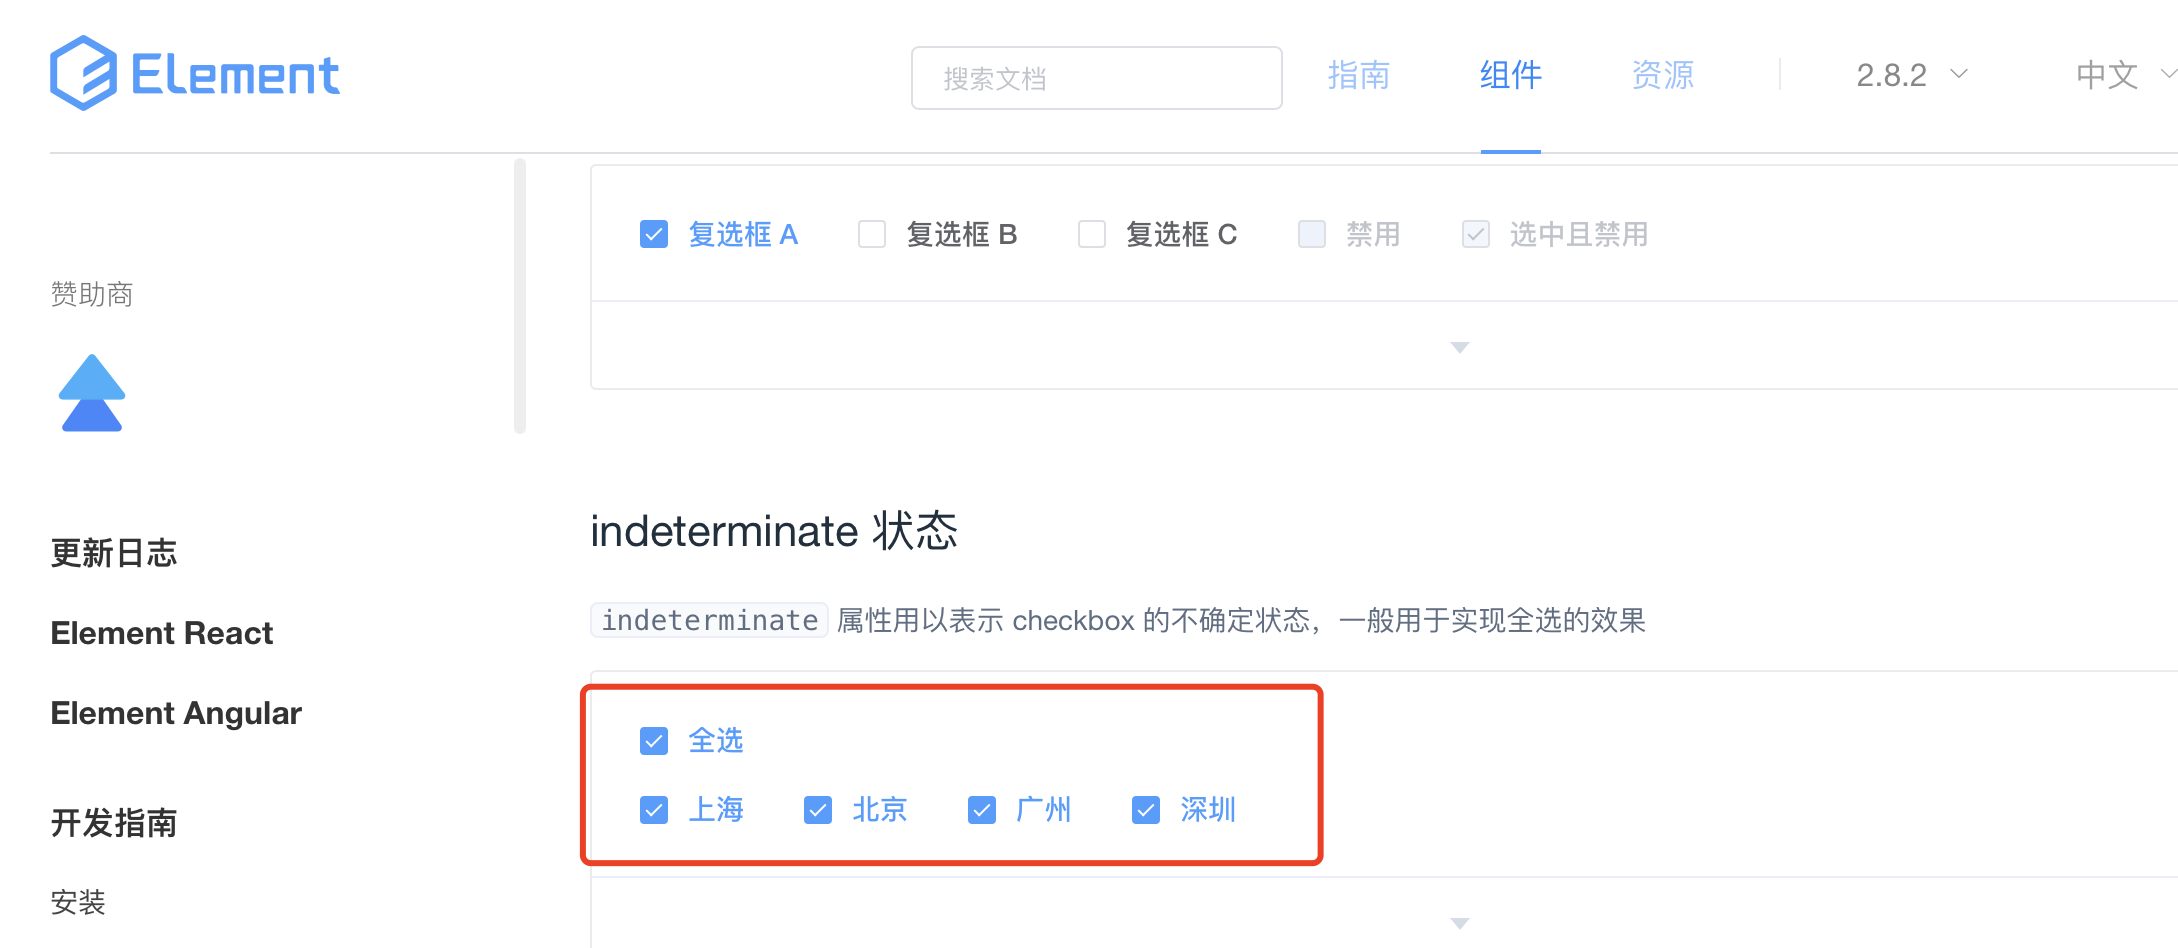Go to the 指南 tab
2178x948 pixels.
click(1358, 75)
